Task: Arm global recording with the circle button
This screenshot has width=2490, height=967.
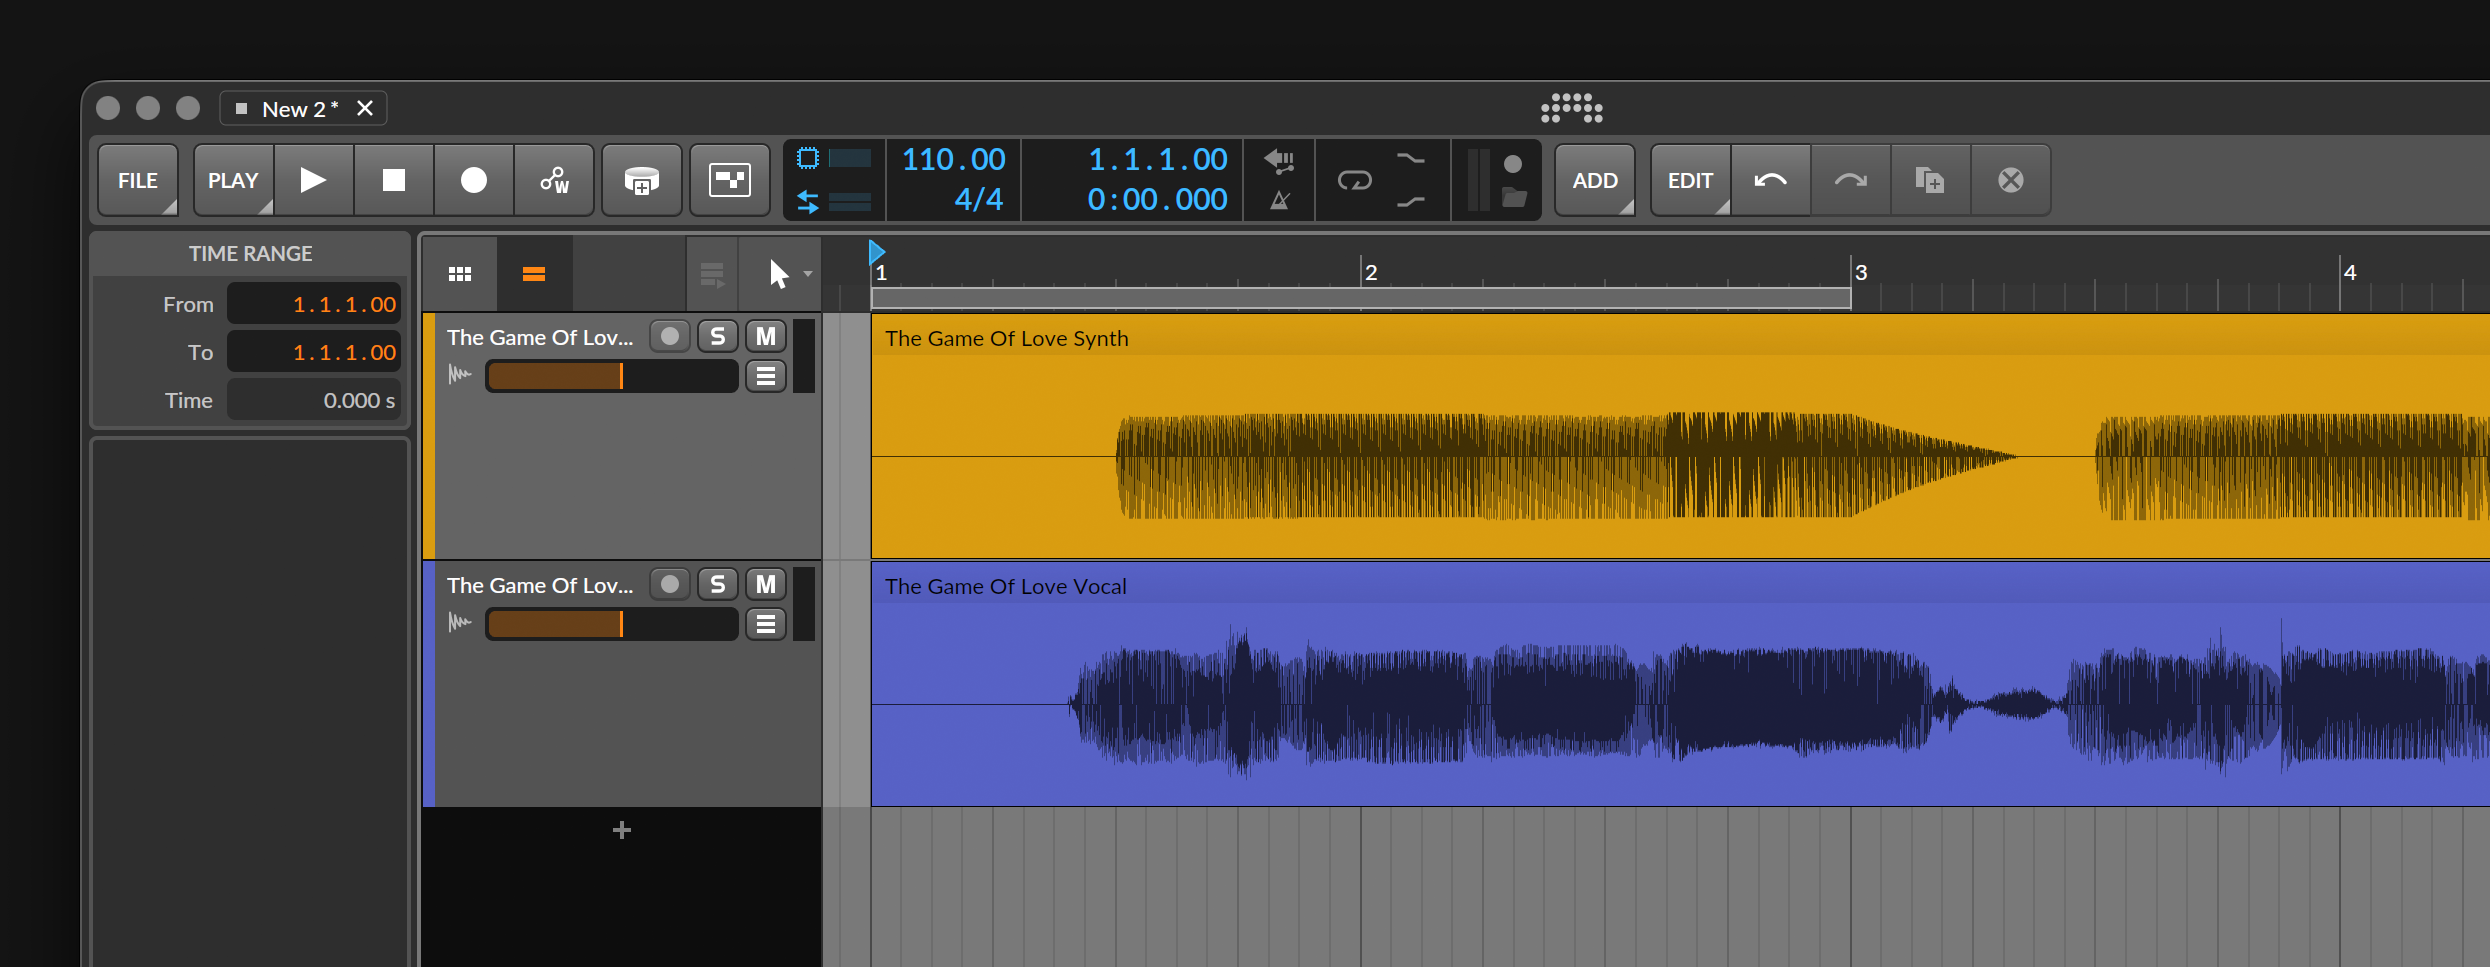Action: tap(474, 180)
